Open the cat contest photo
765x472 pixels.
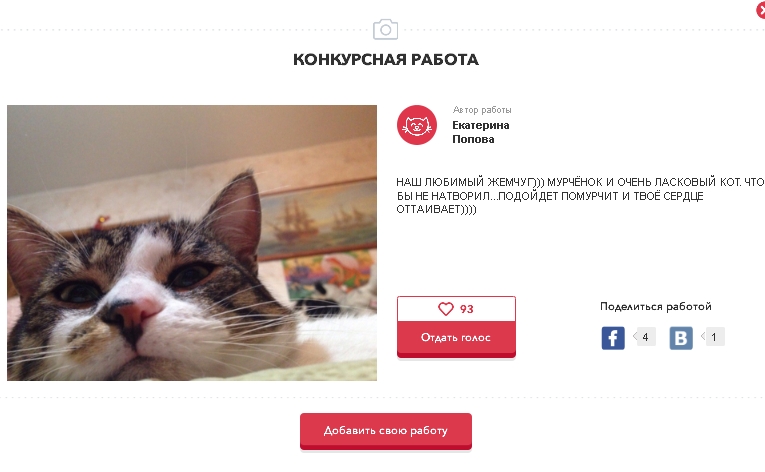click(x=192, y=243)
